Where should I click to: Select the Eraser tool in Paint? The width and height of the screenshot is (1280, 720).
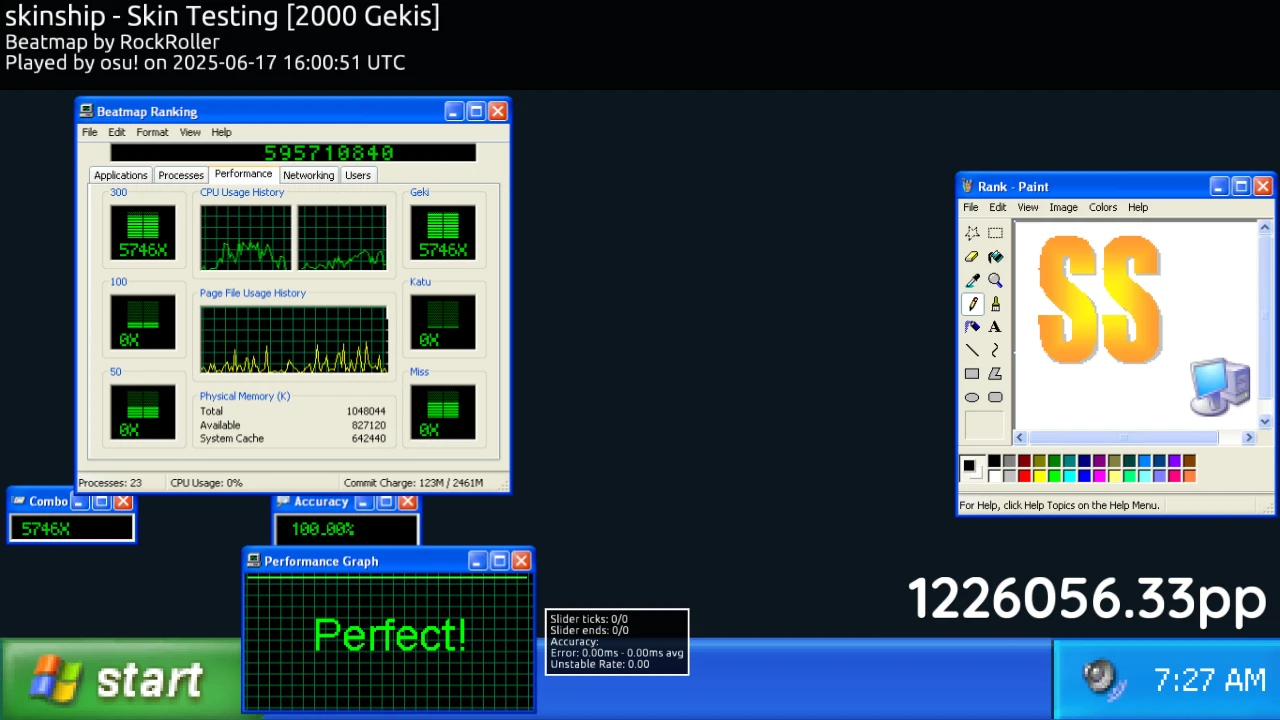pos(972,257)
